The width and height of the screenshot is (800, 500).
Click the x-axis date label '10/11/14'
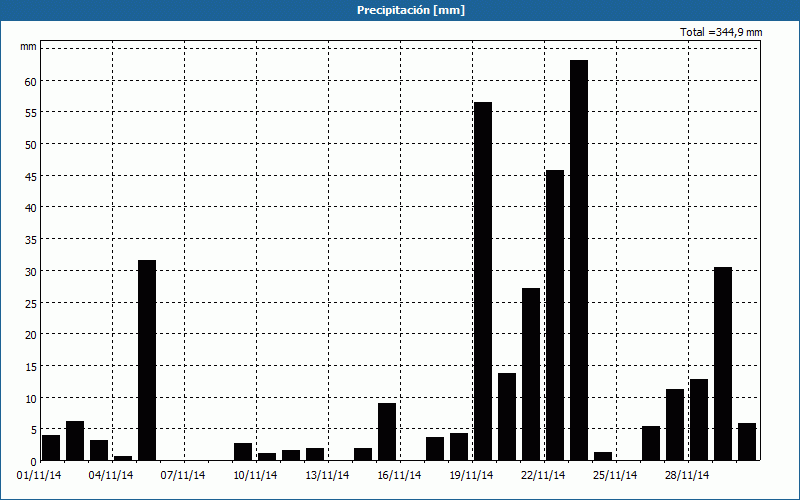point(255,476)
